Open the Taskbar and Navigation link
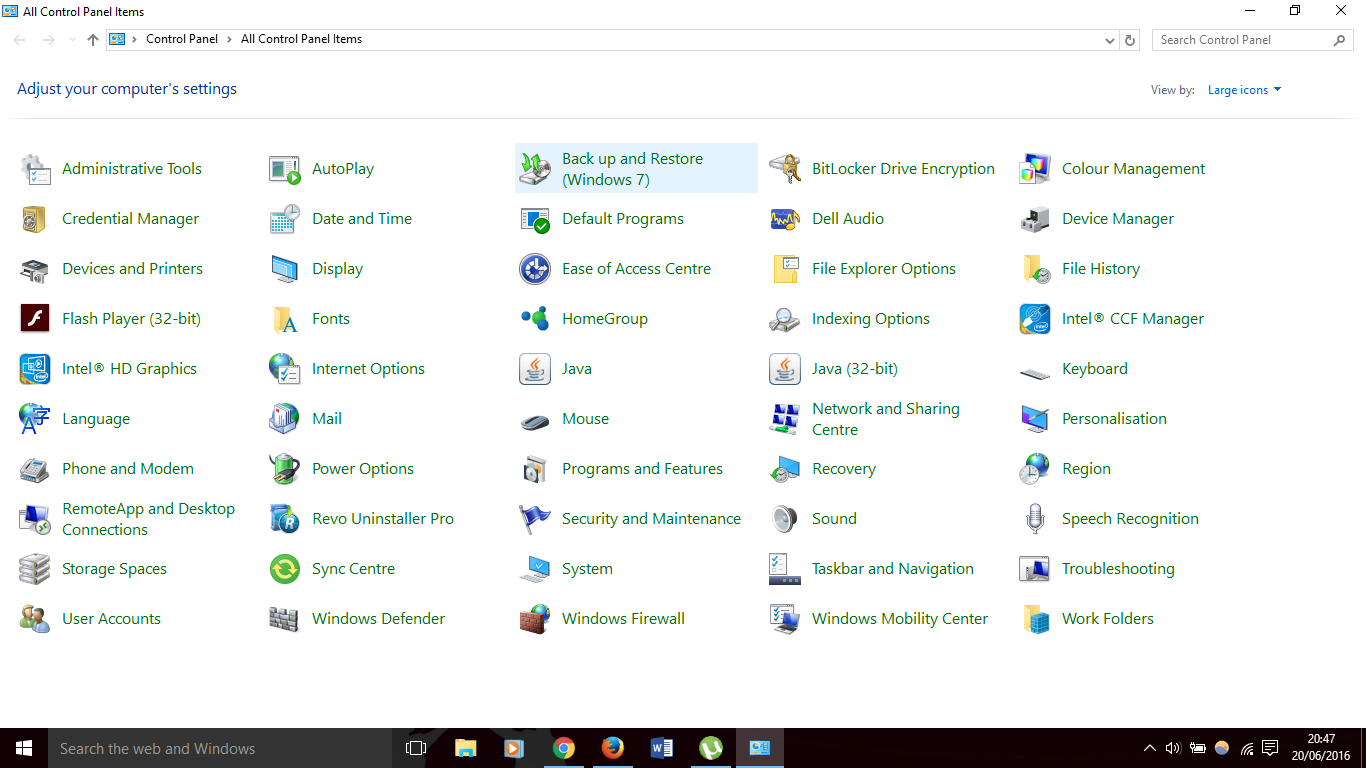 [893, 569]
